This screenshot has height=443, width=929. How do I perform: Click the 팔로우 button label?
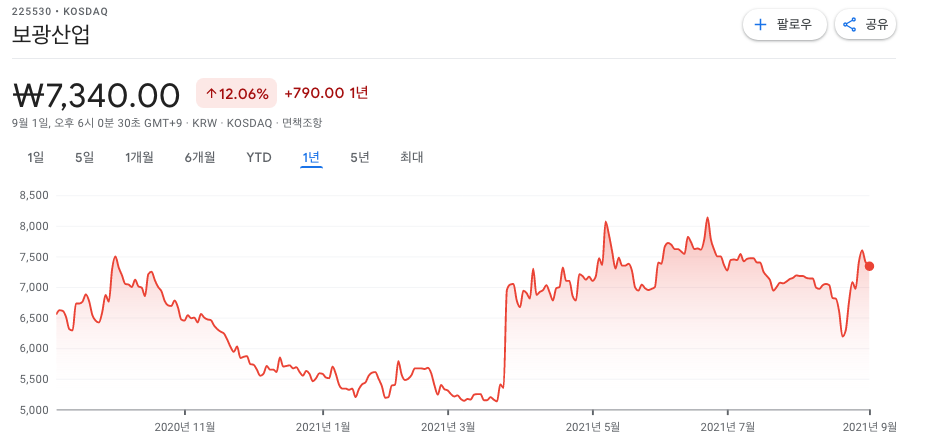794,25
